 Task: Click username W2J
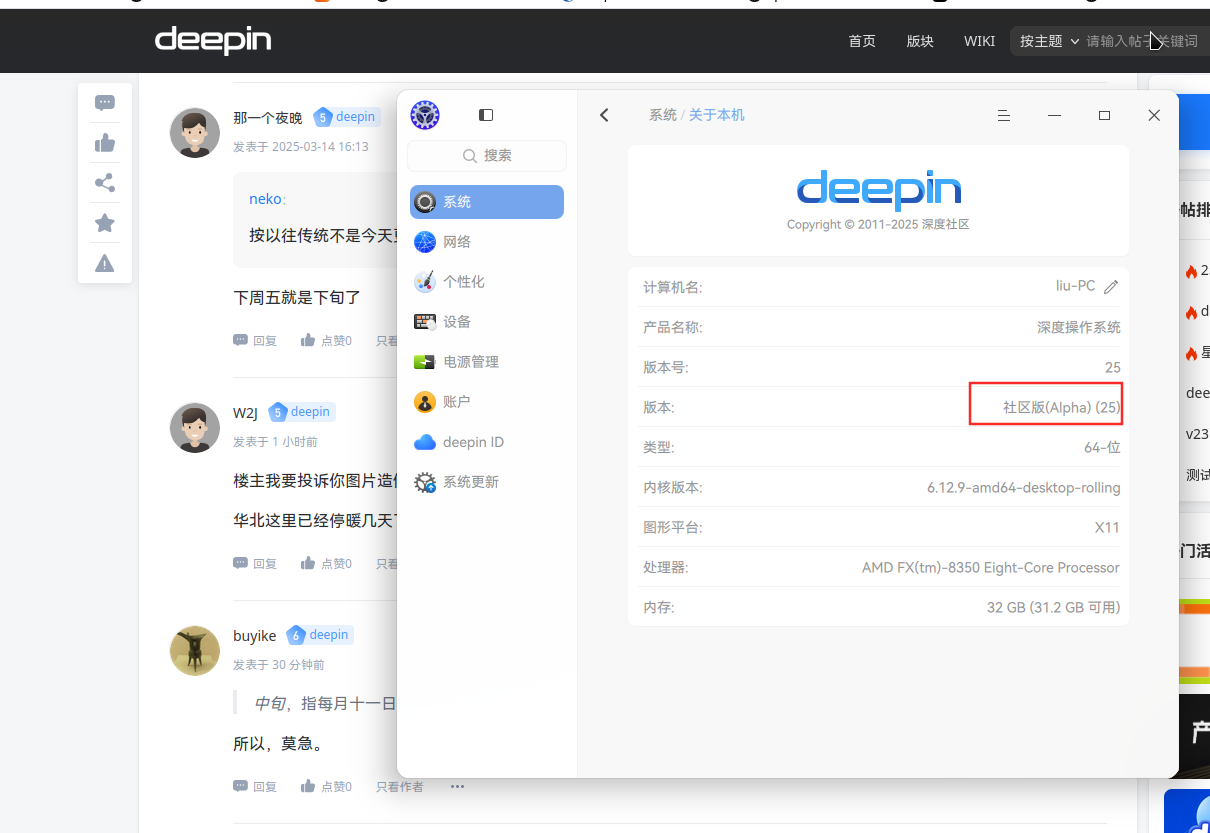[x=246, y=413]
